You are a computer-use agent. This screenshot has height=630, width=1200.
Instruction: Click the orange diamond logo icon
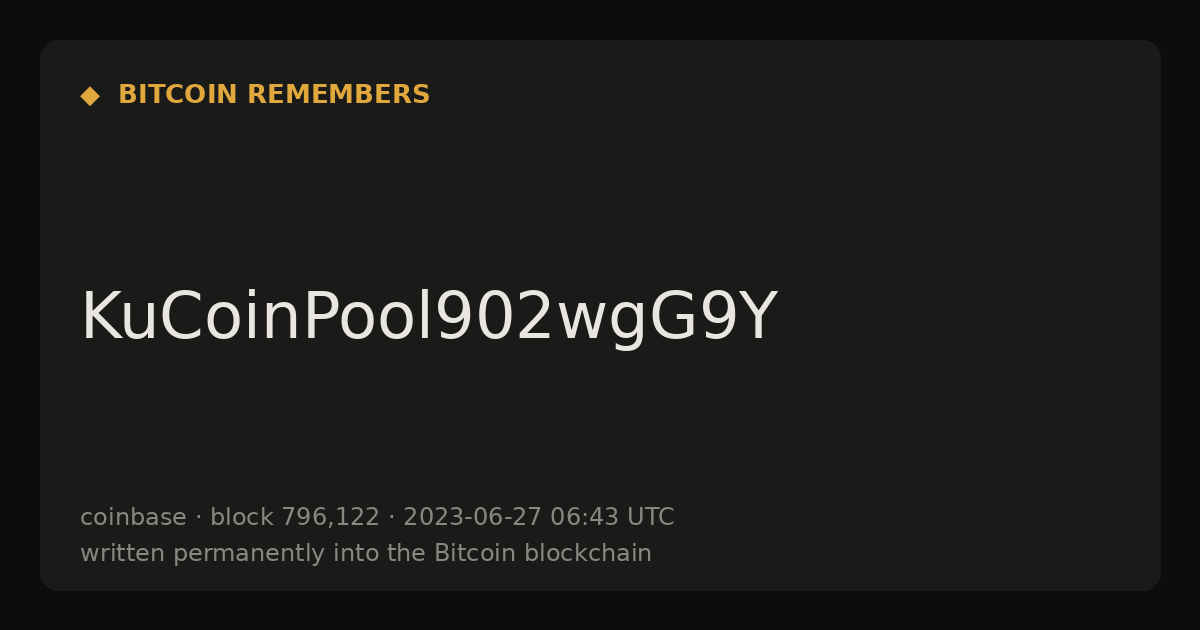90,96
